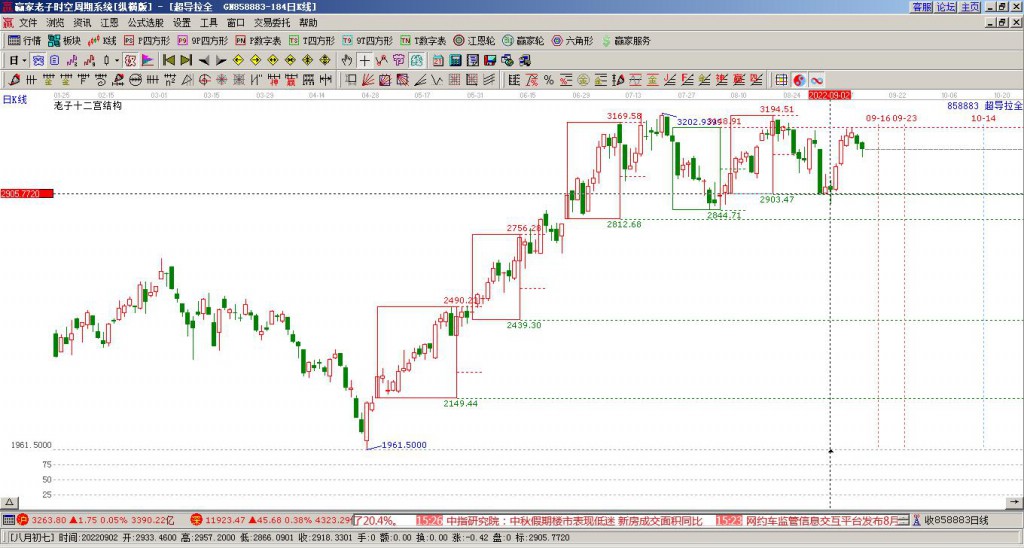Click the highlighted 2022-09-02 date marker

830,94
